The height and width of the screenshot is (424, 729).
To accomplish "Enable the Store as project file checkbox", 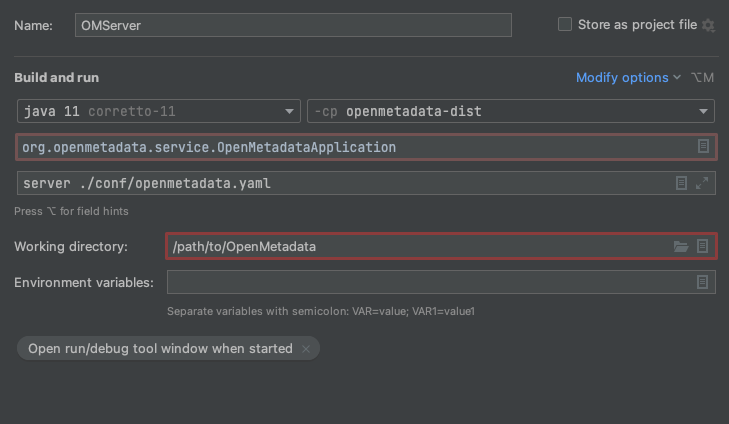I will click(x=565, y=24).
